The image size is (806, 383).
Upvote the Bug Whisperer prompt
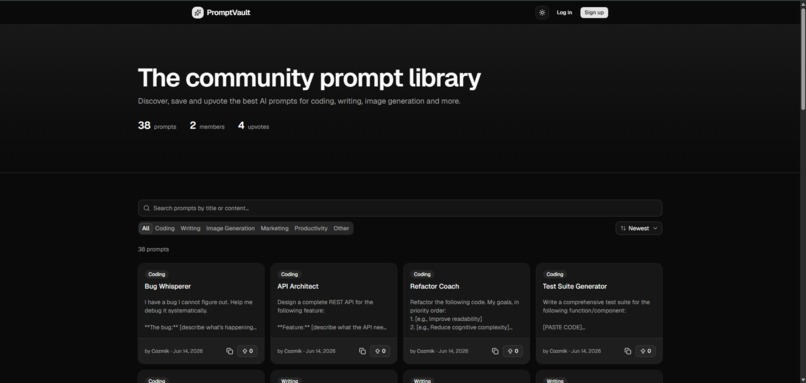(248, 351)
